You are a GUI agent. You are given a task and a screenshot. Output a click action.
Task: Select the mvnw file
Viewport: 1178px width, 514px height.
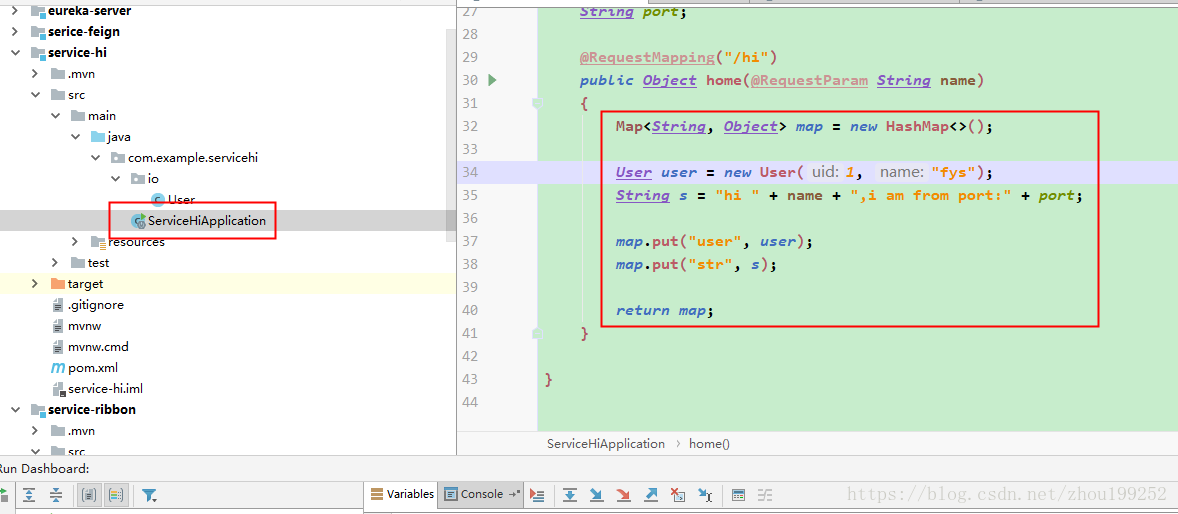click(84, 326)
